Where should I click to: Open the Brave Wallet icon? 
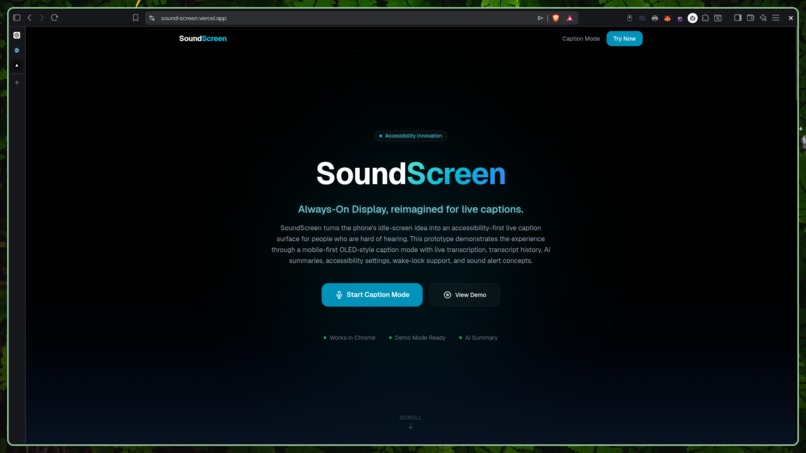[x=750, y=17]
